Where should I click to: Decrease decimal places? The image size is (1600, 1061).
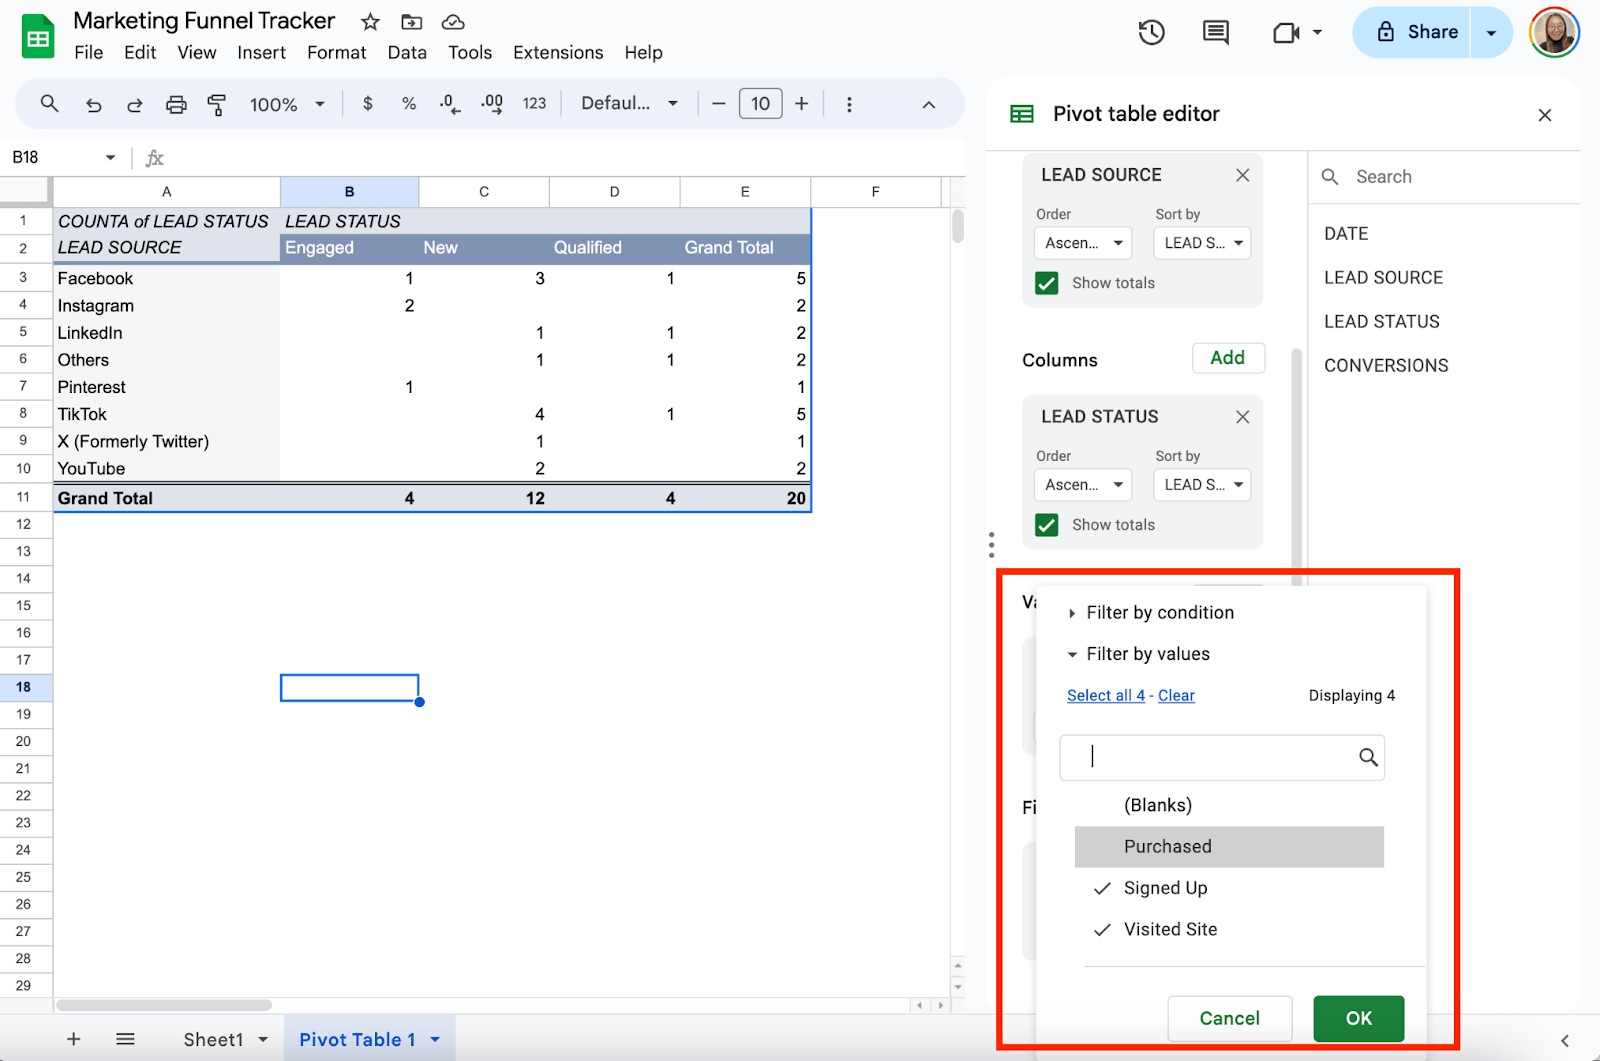450,104
